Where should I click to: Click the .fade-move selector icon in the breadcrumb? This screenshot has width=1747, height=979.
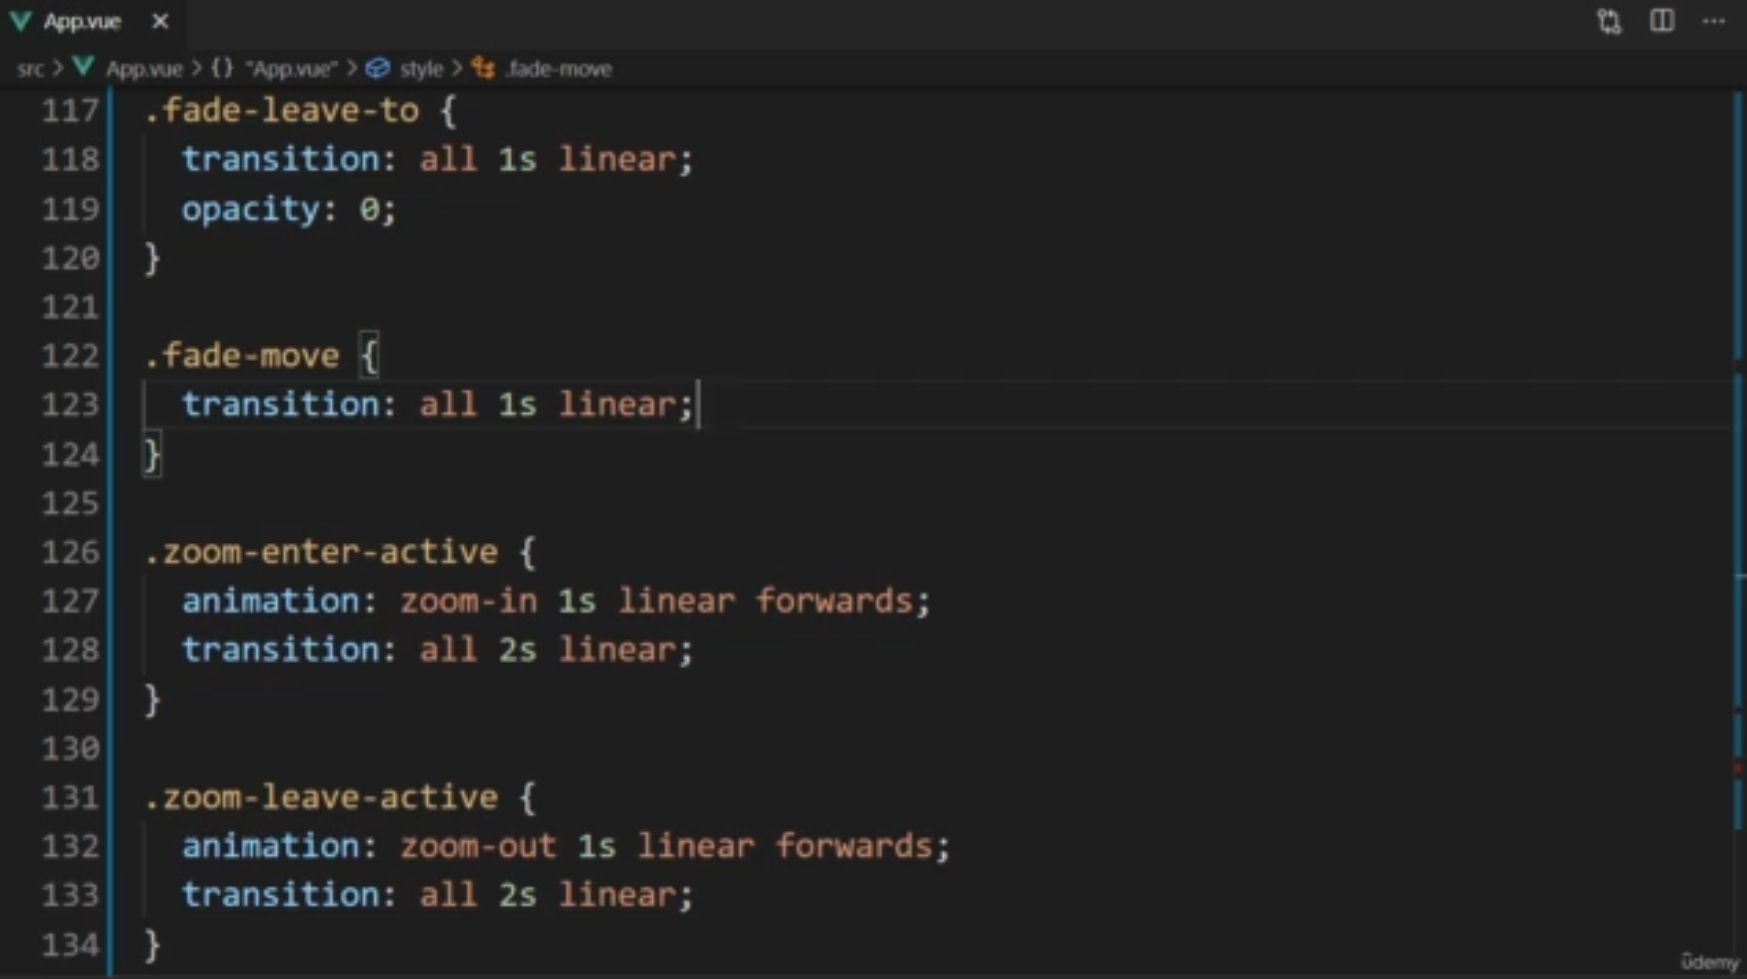tap(483, 68)
